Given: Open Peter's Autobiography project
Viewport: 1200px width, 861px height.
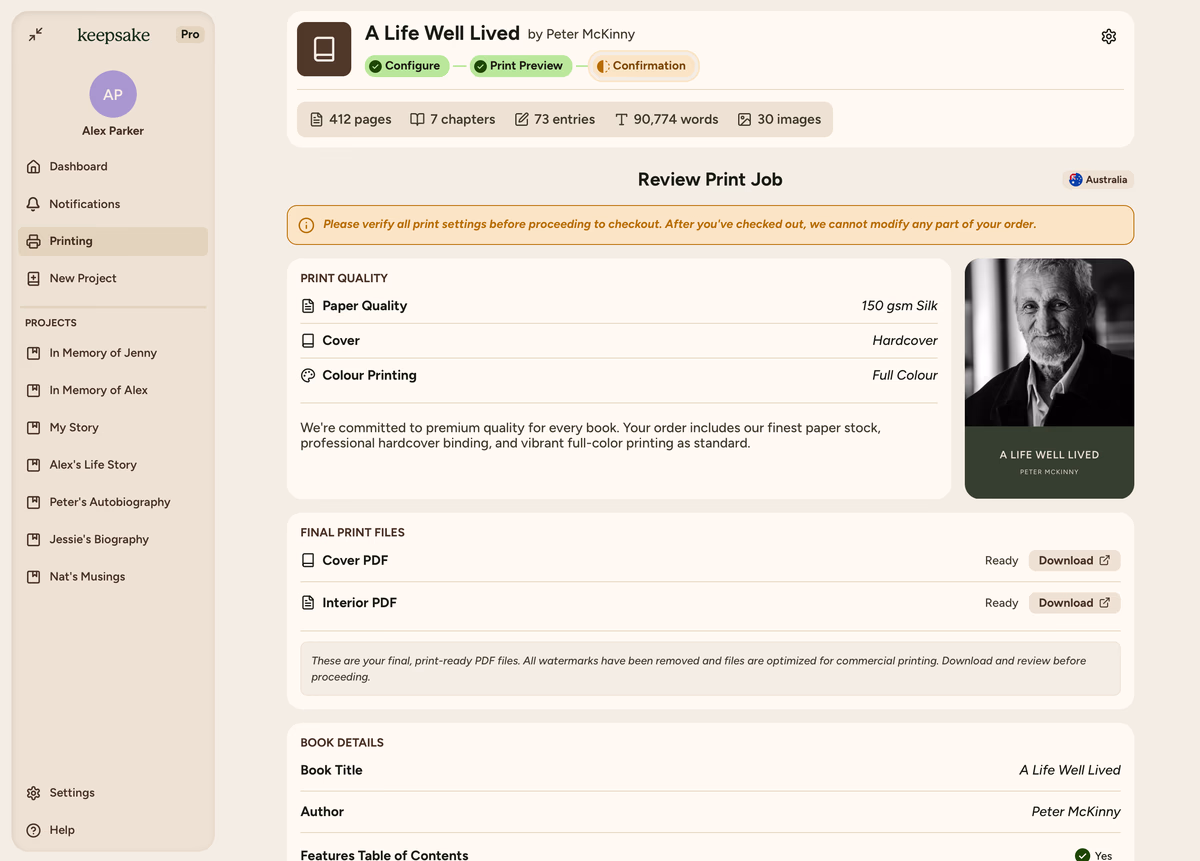Looking at the screenshot, I should click(x=110, y=502).
